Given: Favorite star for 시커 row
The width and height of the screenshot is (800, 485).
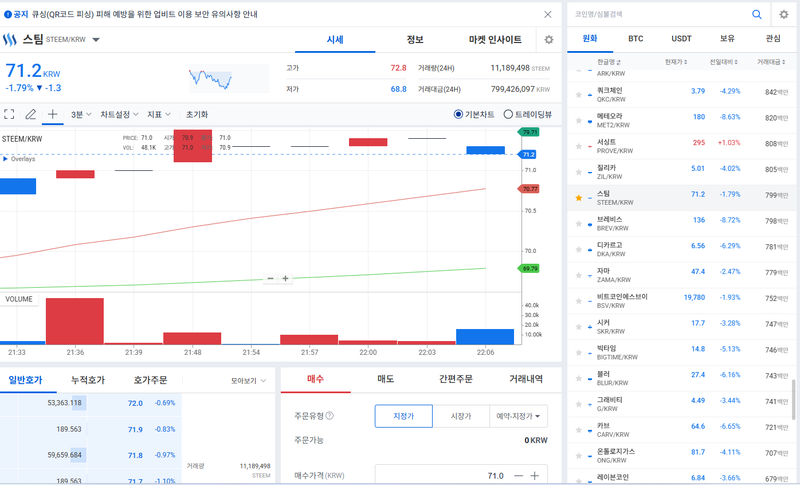Looking at the screenshot, I should pos(579,326).
